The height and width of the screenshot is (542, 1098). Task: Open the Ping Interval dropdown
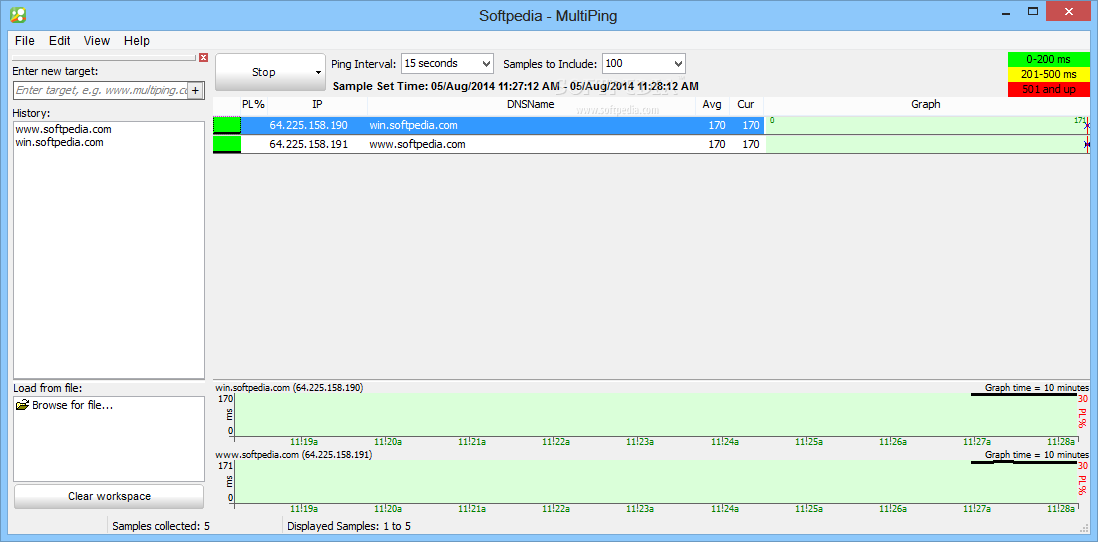click(x=447, y=64)
